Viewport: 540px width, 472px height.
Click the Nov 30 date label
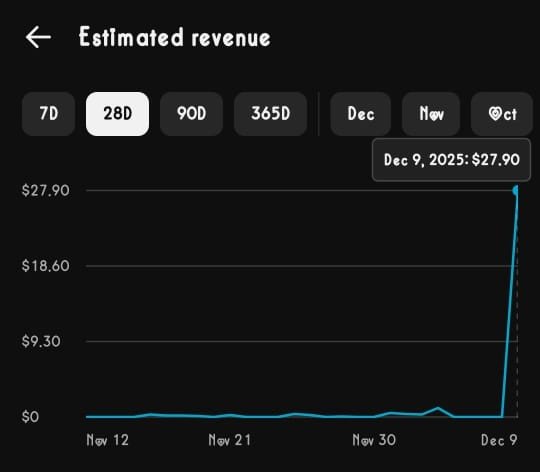tap(374, 440)
